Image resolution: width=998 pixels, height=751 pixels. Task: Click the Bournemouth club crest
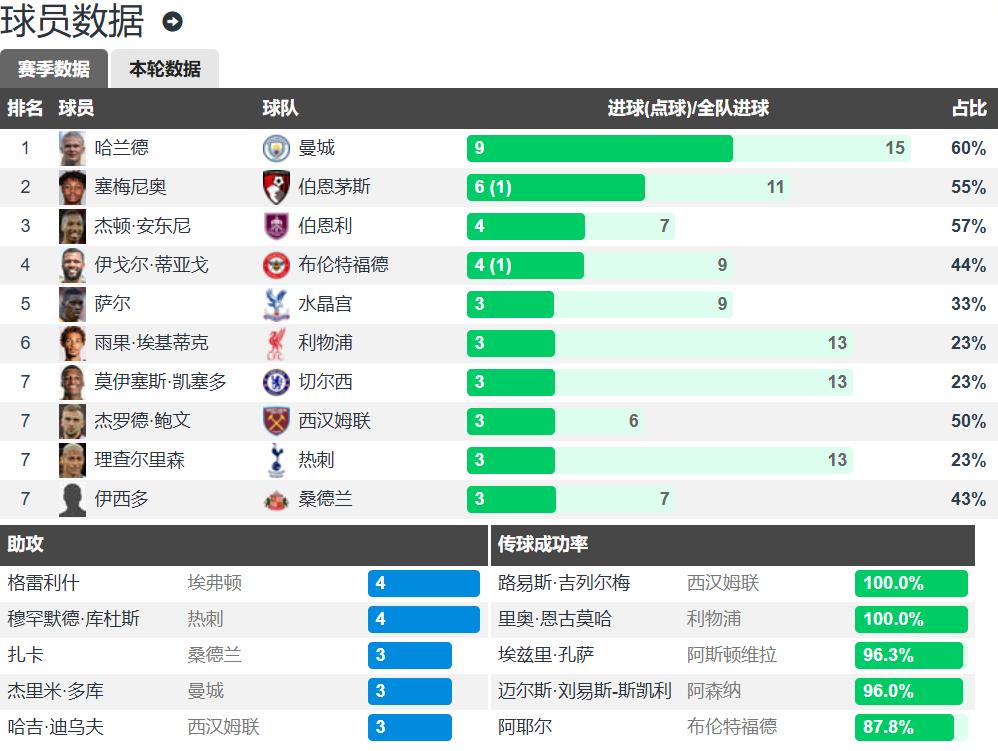276,187
